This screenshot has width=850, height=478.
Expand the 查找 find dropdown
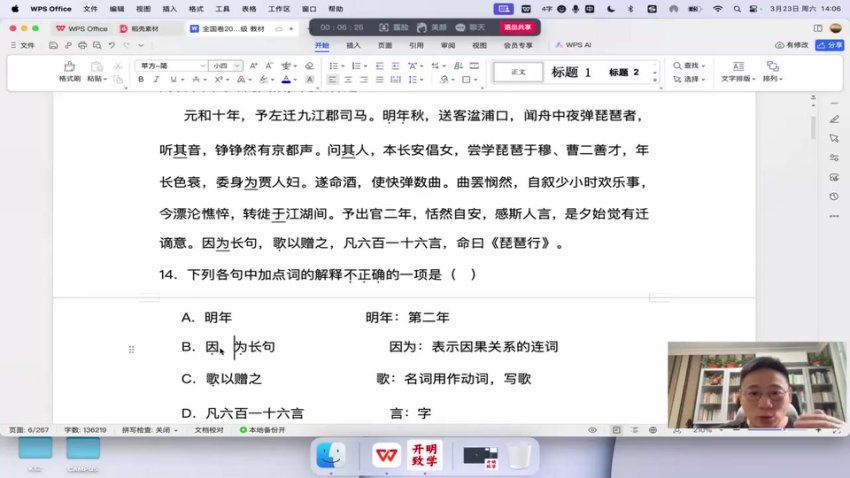click(703, 65)
